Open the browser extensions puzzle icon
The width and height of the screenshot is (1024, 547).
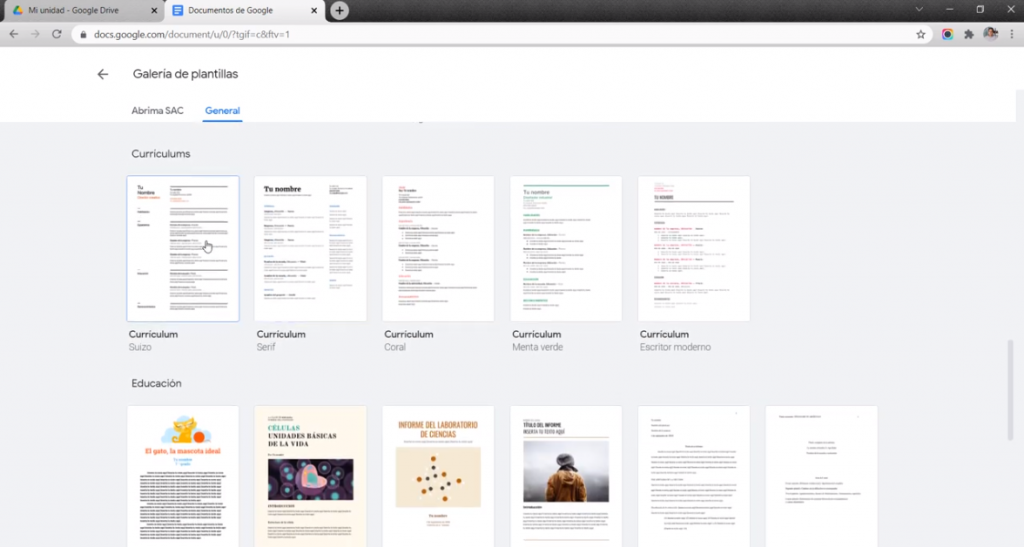tap(969, 34)
